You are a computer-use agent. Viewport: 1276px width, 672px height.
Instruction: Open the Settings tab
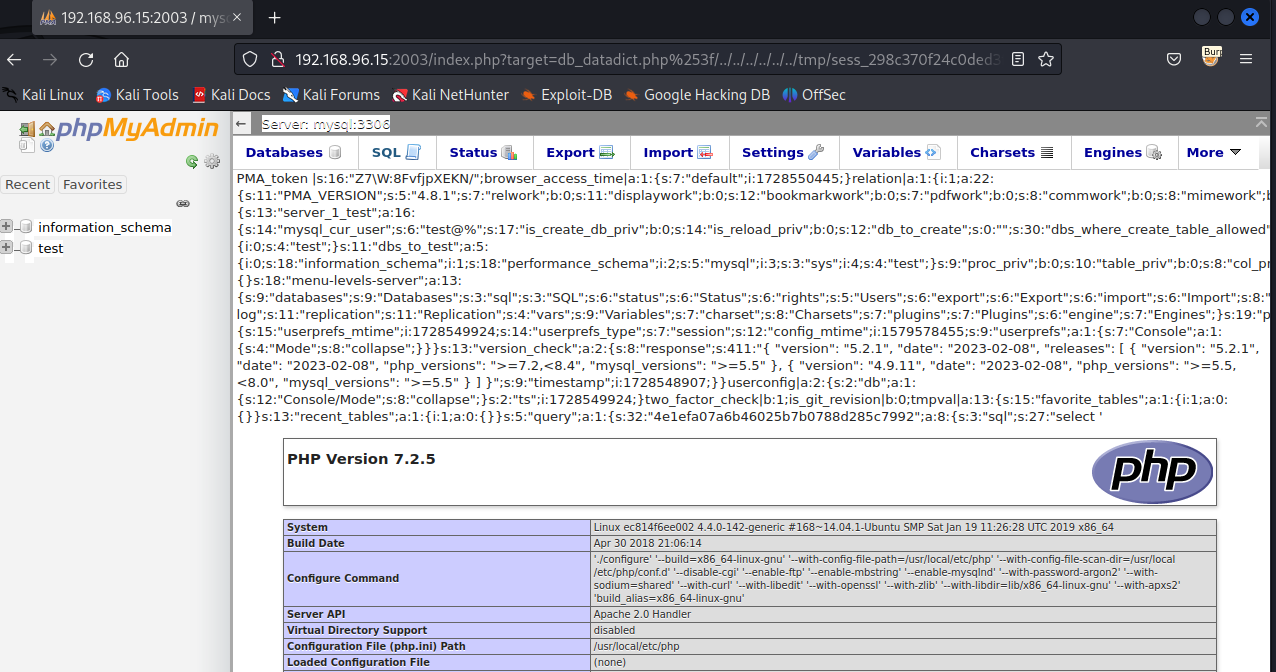pyautogui.click(x=783, y=152)
